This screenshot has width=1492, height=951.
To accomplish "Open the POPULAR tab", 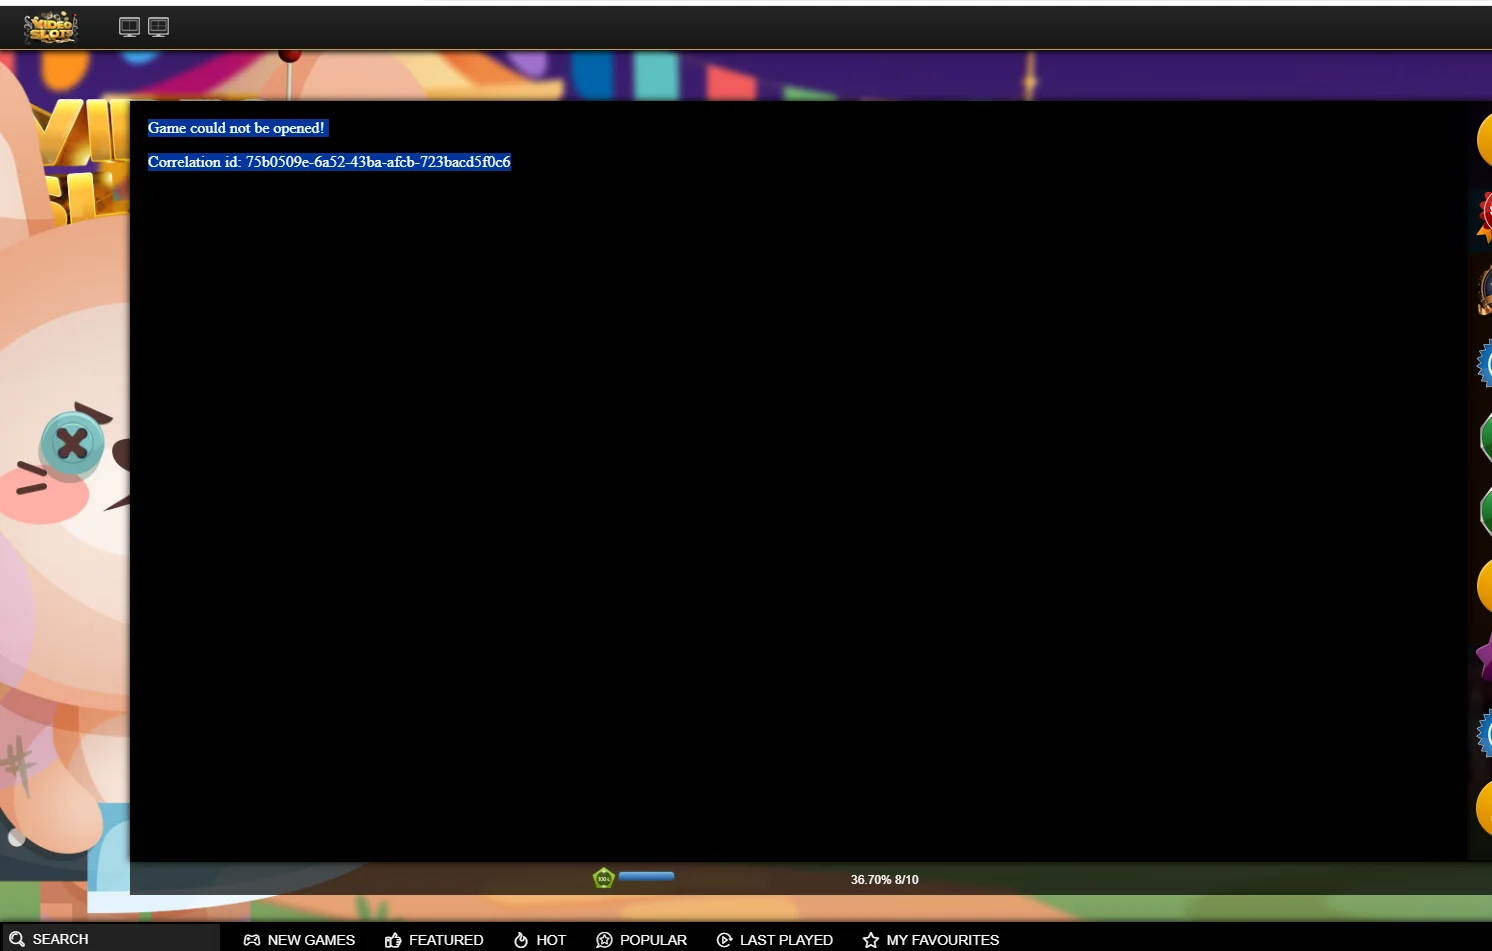I will [641, 940].
